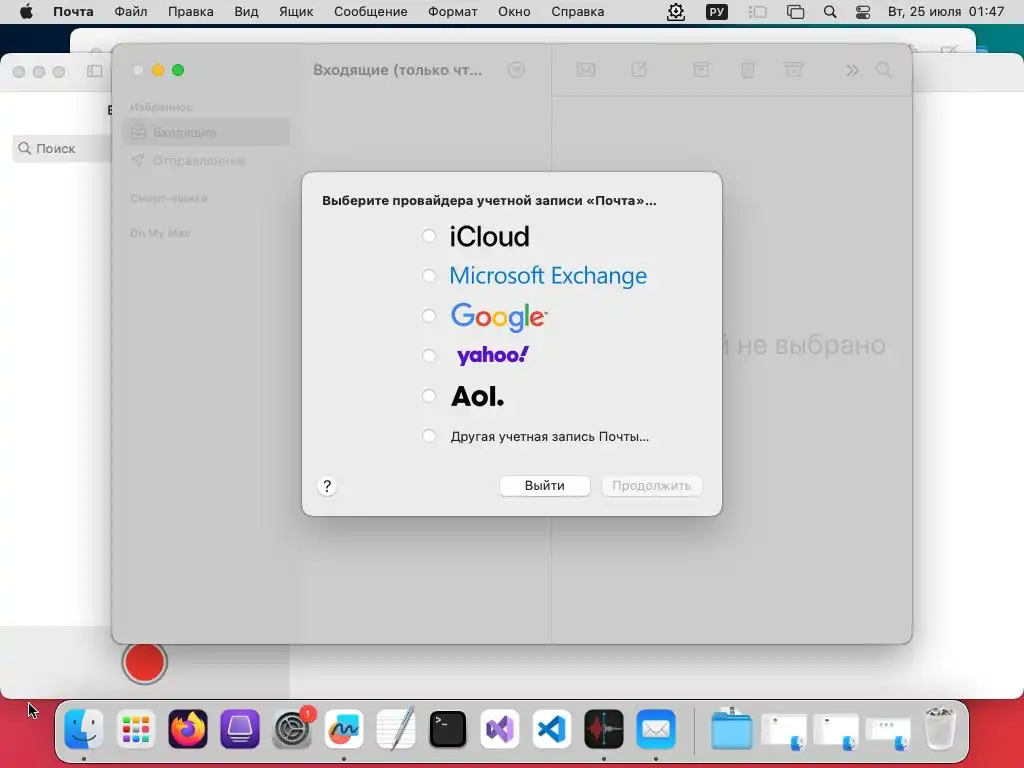Open the Формат menu
This screenshot has height=768, width=1024.
pyautogui.click(x=453, y=12)
